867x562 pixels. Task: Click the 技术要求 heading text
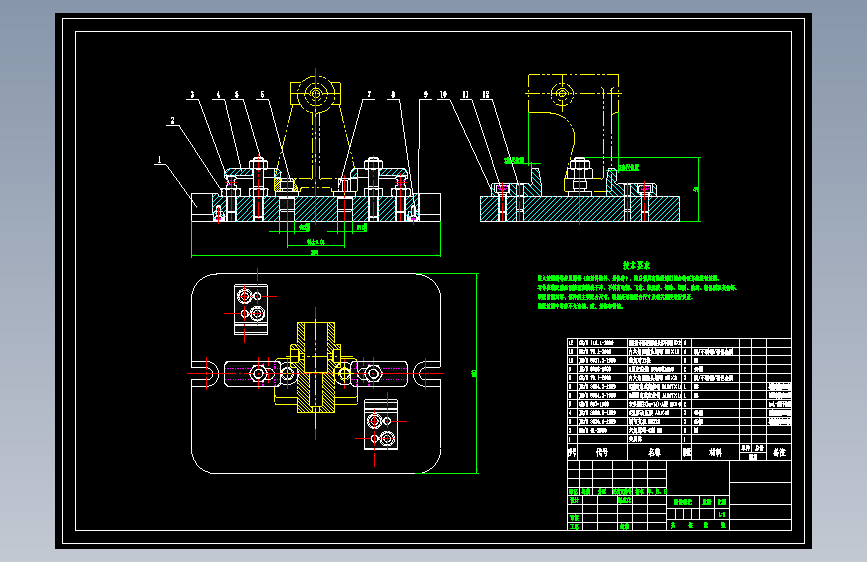tap(636, 266)
